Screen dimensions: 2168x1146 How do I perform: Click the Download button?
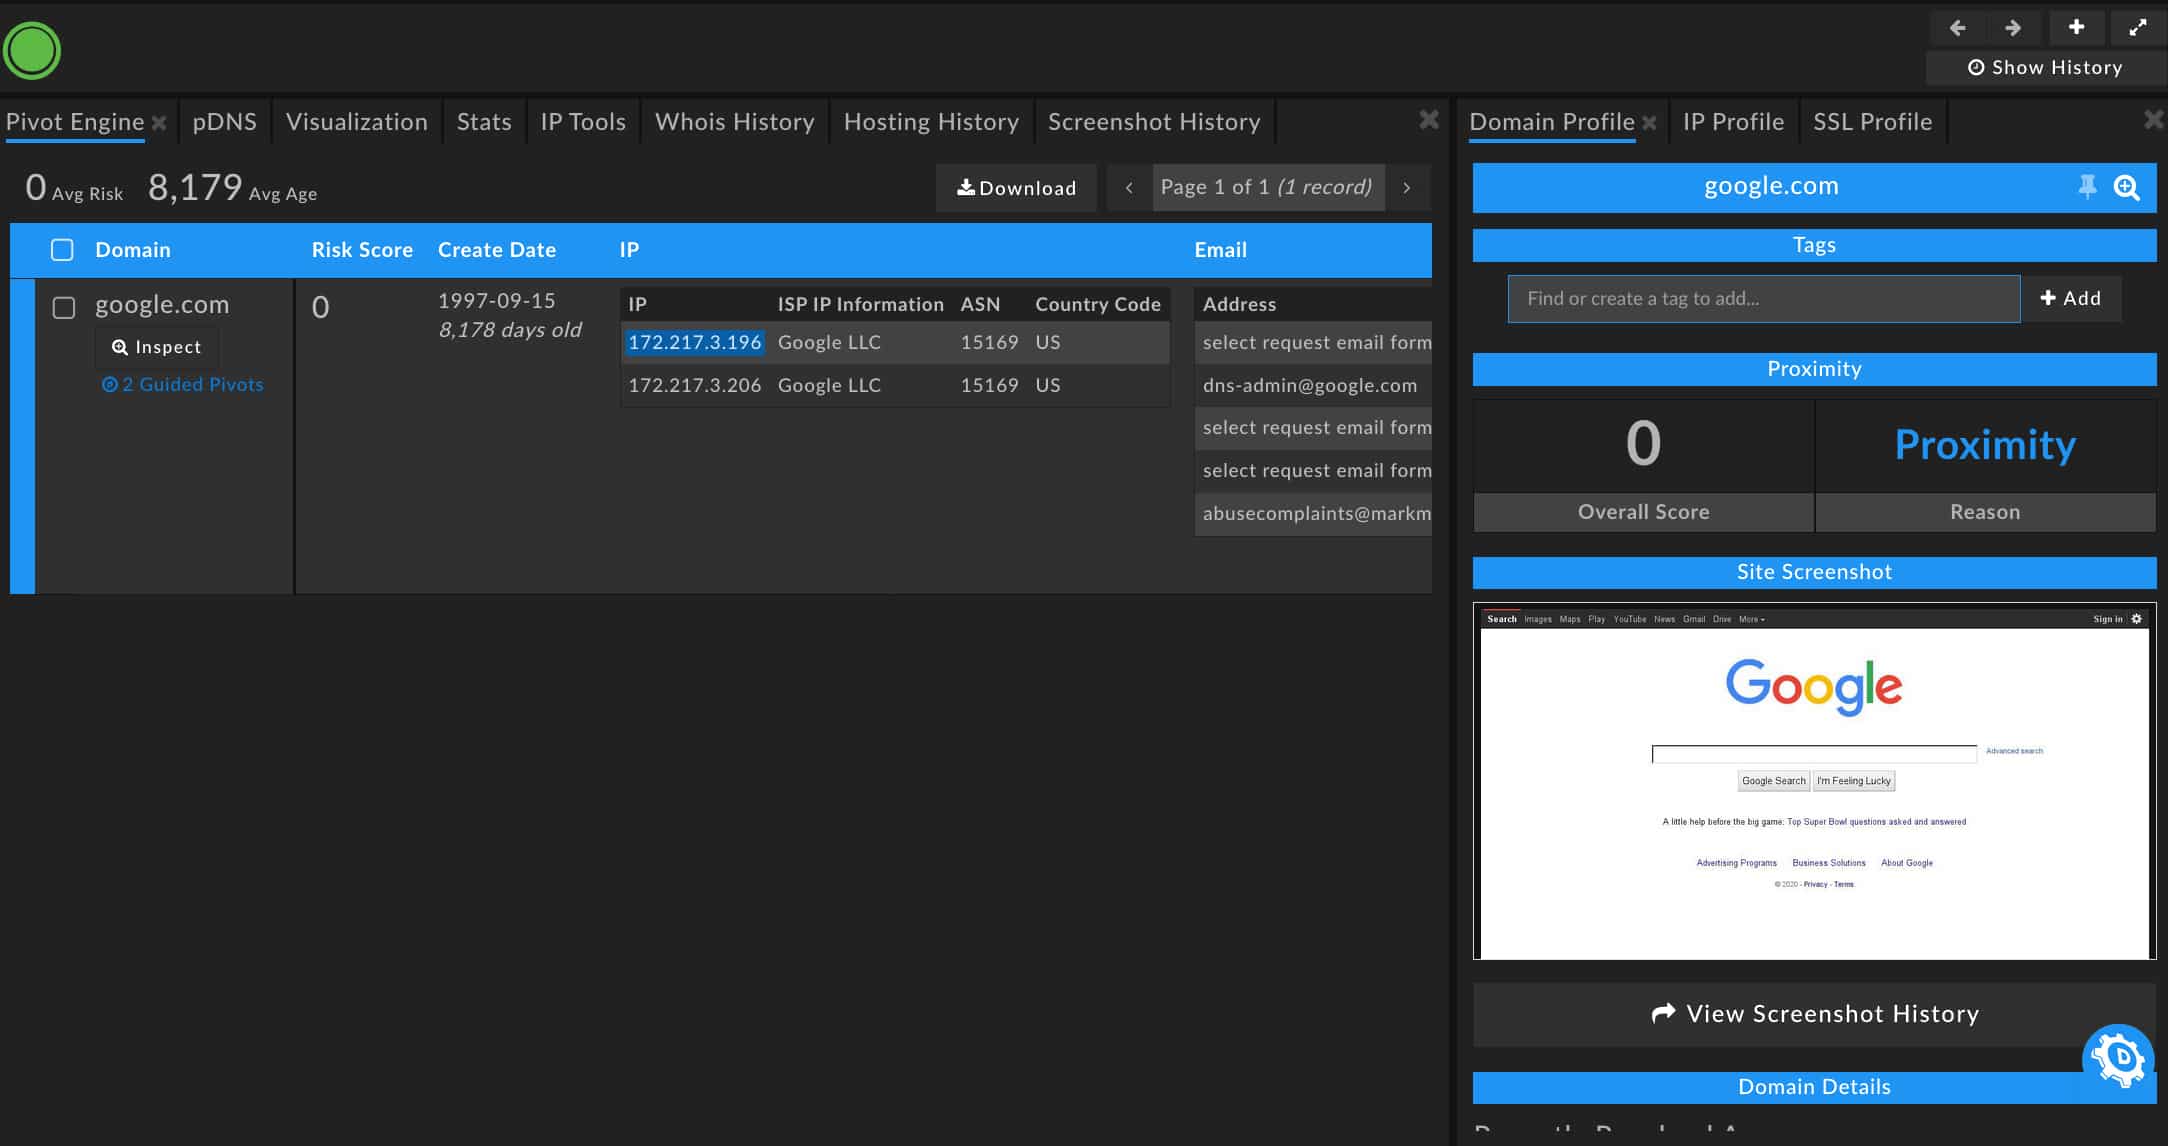coord(1016,188)
